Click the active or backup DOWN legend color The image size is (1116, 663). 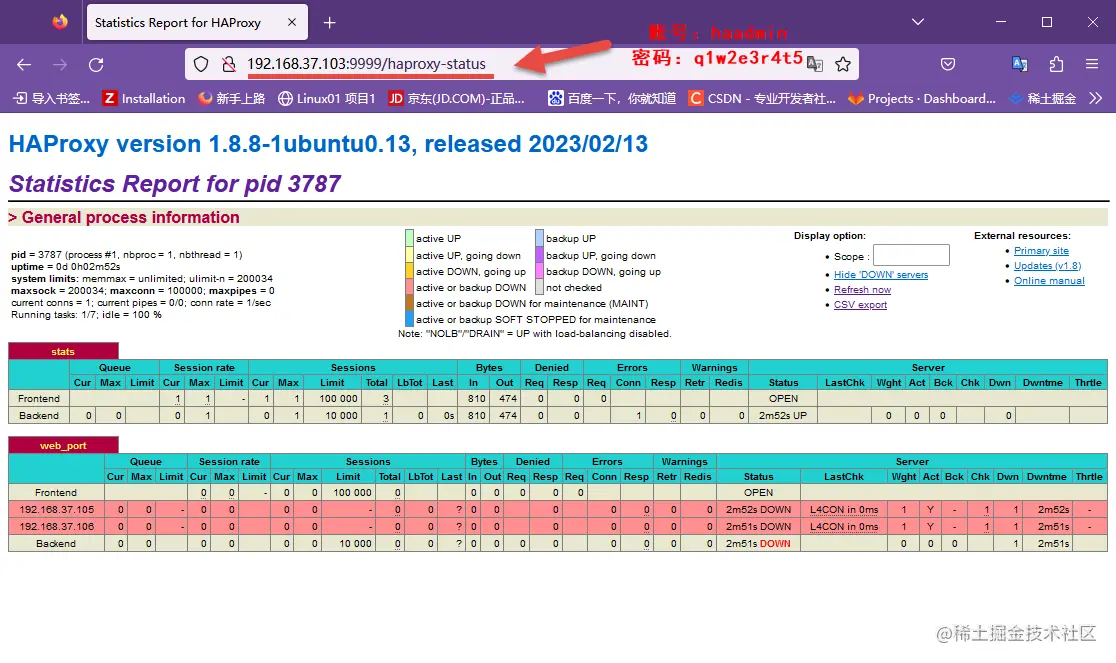tap(409, 287)
